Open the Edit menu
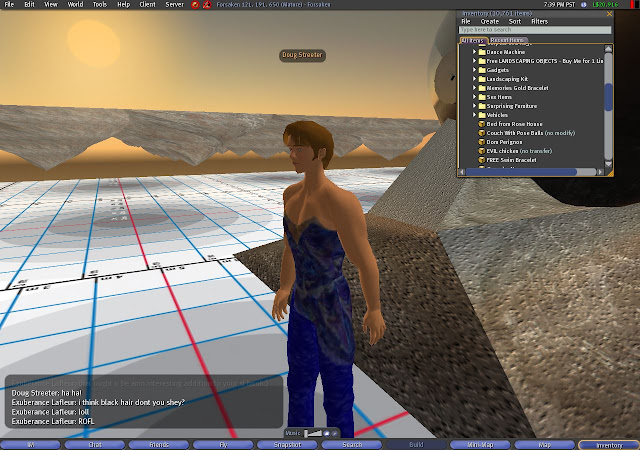This screenshot has width=640, height=450. (x=29, y=4)
